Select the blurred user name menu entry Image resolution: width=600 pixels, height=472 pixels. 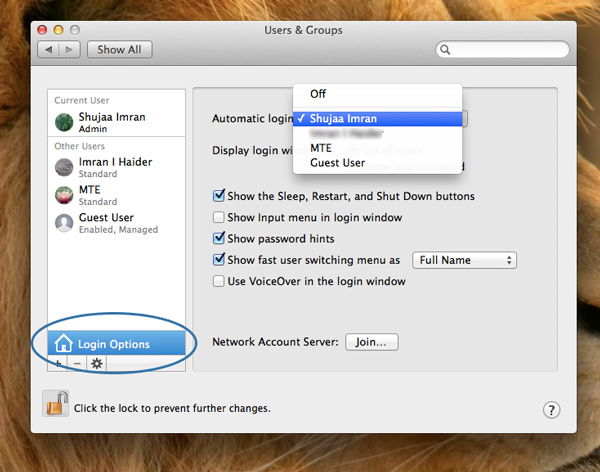pos(378,133)
